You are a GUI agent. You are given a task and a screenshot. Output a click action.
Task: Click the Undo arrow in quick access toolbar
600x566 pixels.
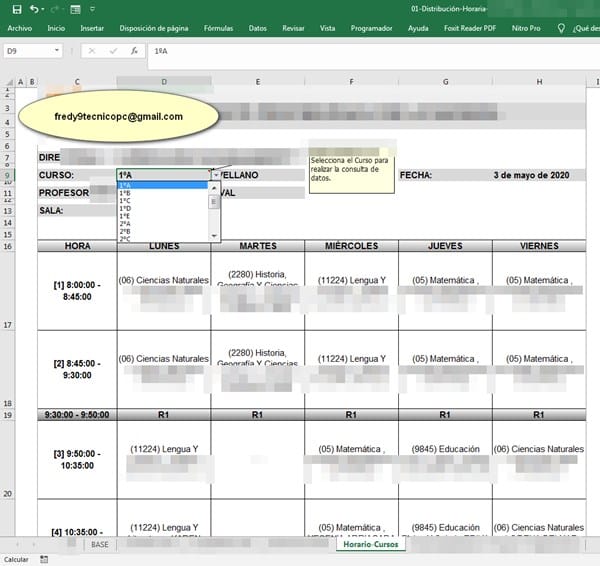pos(34,9)
